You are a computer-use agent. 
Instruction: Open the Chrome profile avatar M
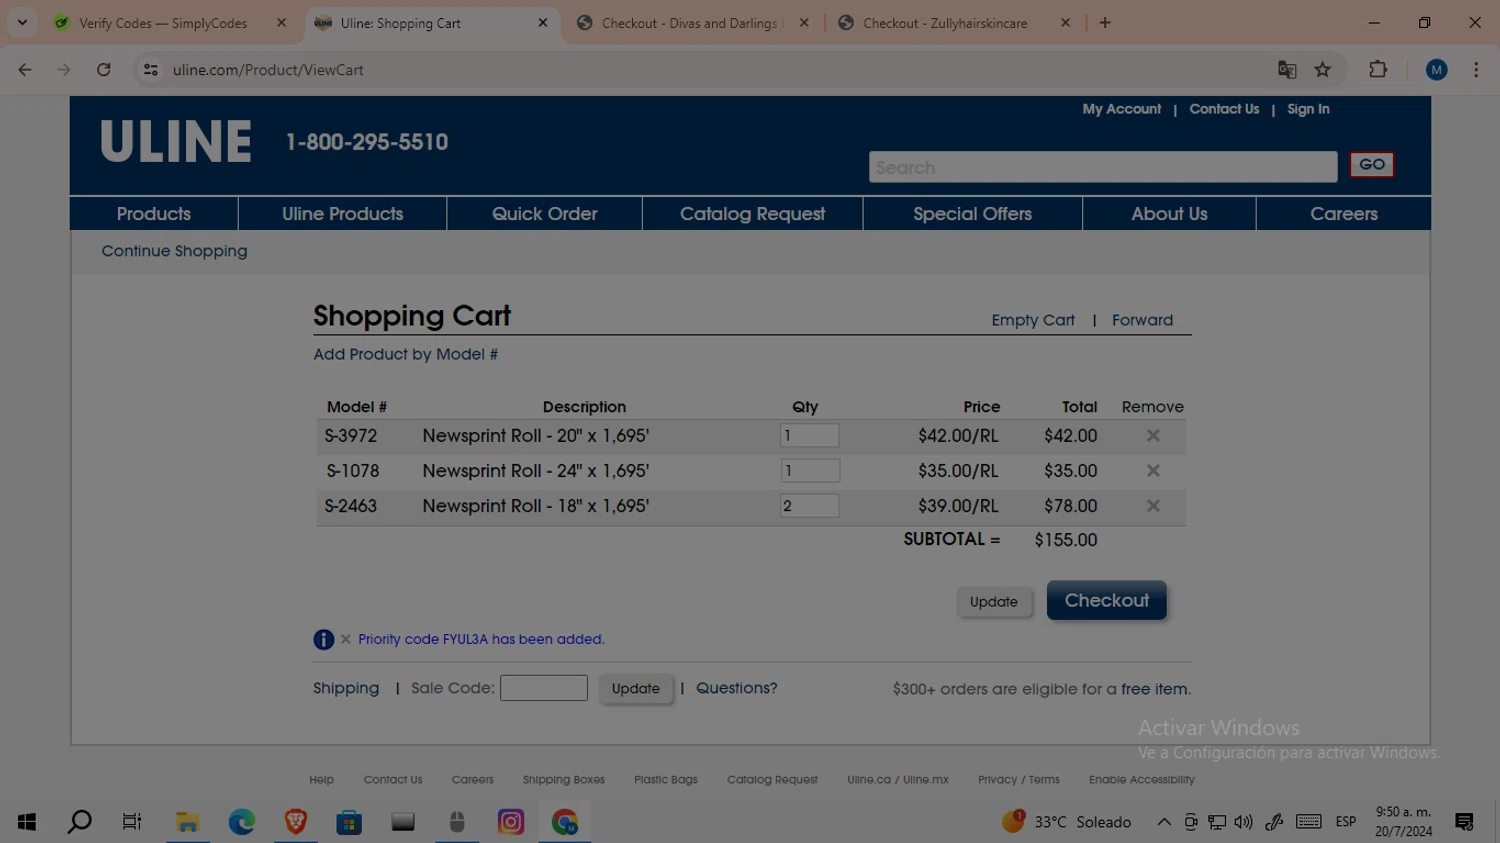pyautogui.click(x=1437, y=70)
